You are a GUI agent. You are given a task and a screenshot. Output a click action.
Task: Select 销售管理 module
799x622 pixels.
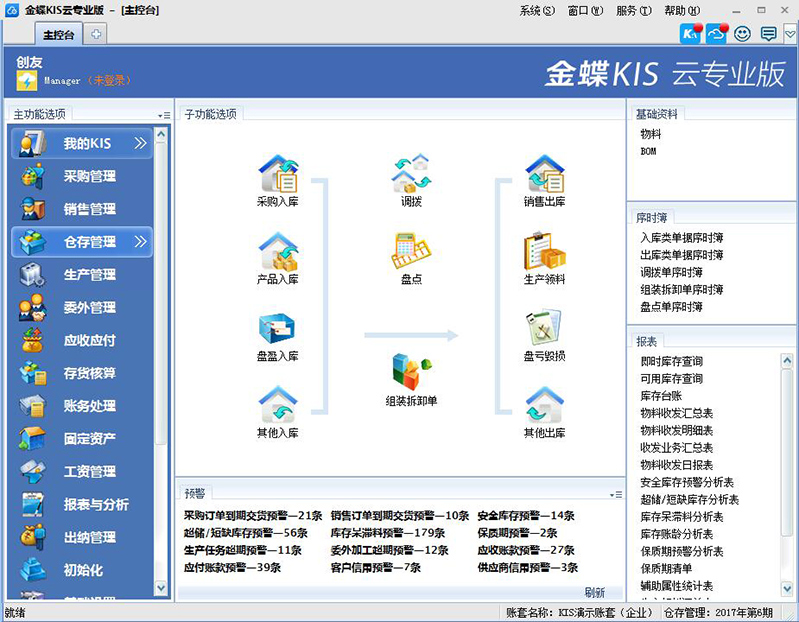coord(82,209)
